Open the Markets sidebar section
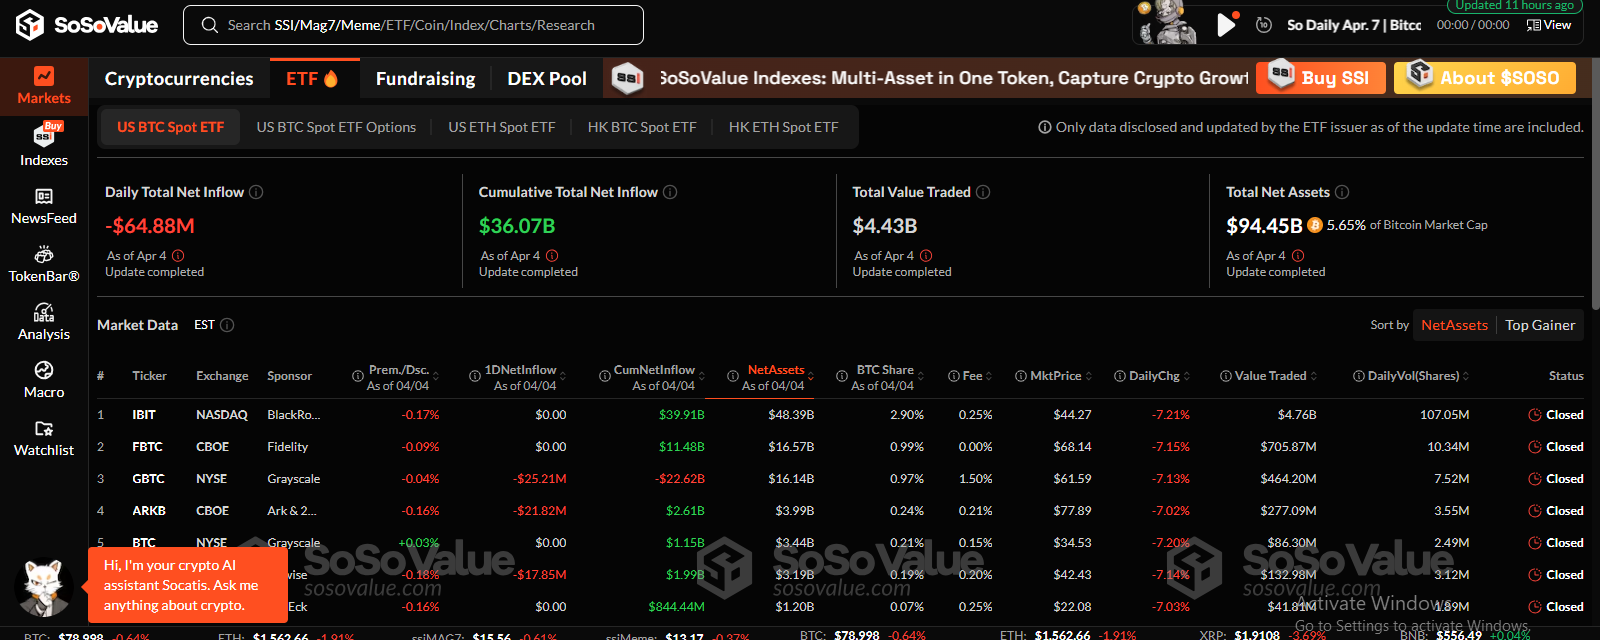This screenshot has width=1600, height=640. pyautogui.click(x=44, y=85)
